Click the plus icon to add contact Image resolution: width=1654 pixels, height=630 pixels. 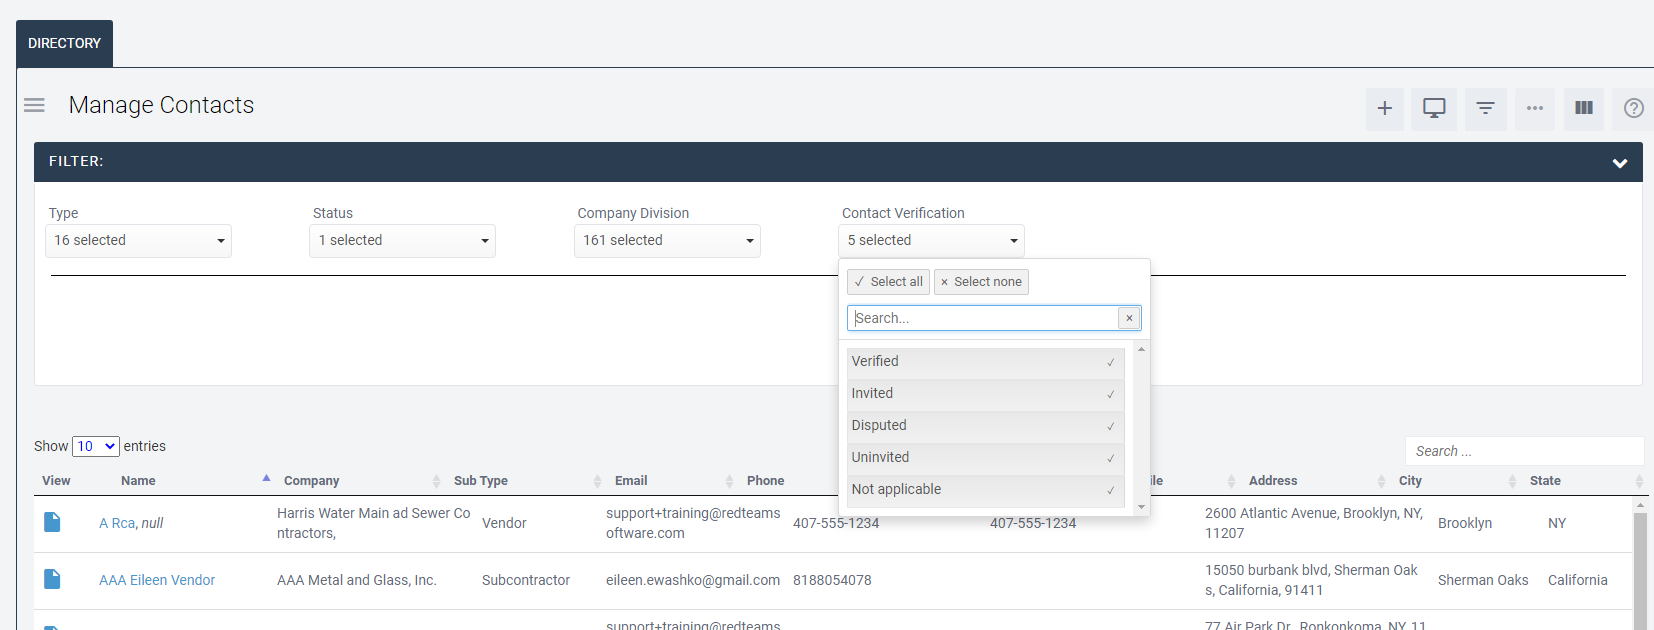pos(1384,108)
